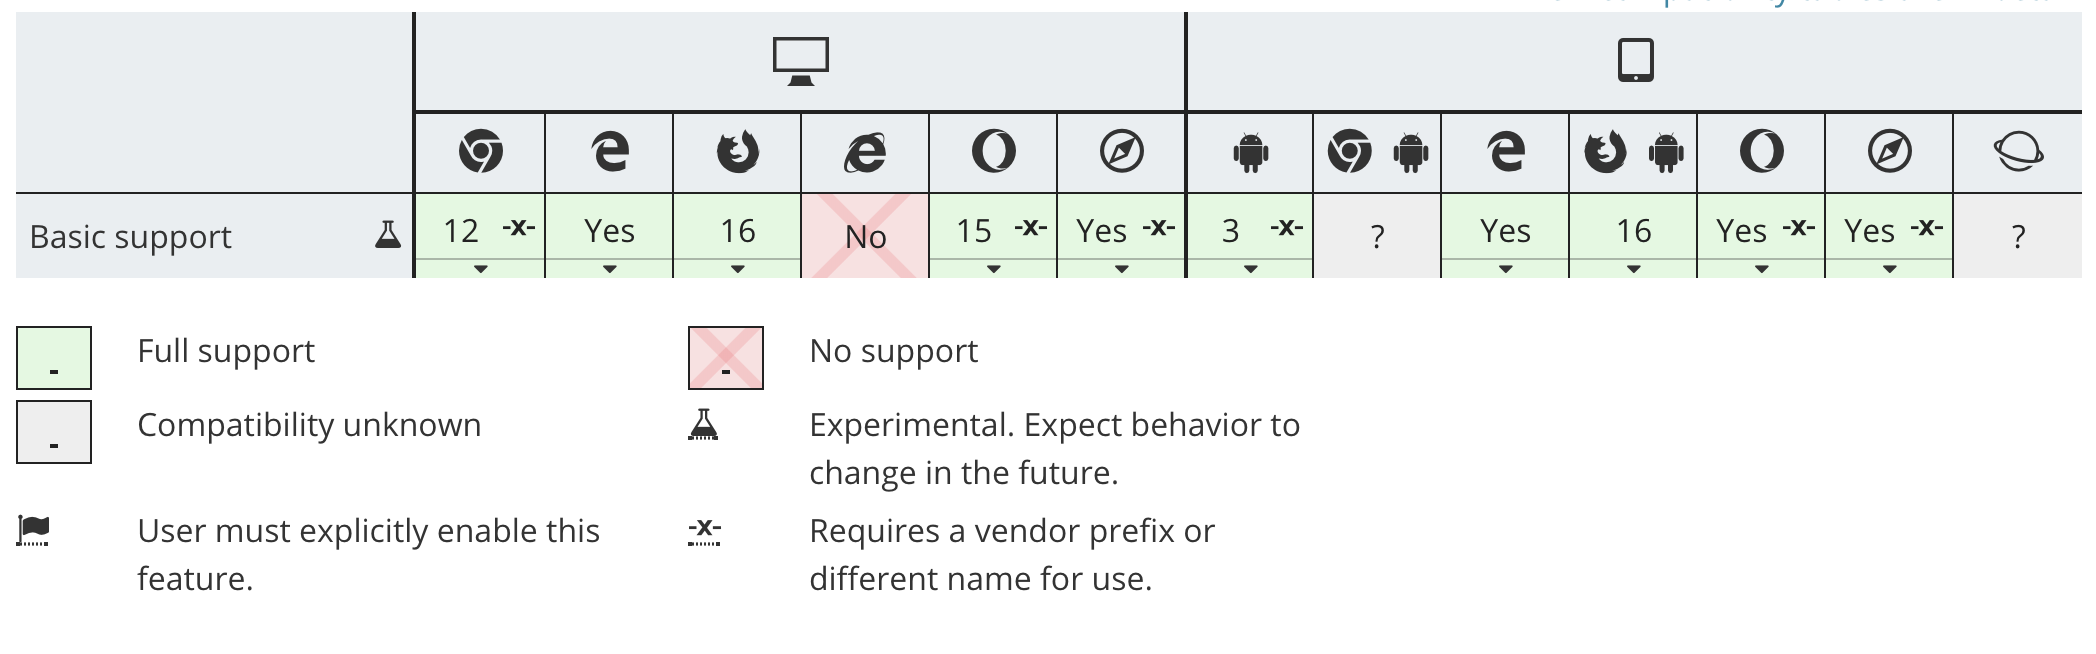Screen dimensions: 2096x654
Task: Expand desktop Firefox 16 support notes
Action: click(x=737, y=269)
